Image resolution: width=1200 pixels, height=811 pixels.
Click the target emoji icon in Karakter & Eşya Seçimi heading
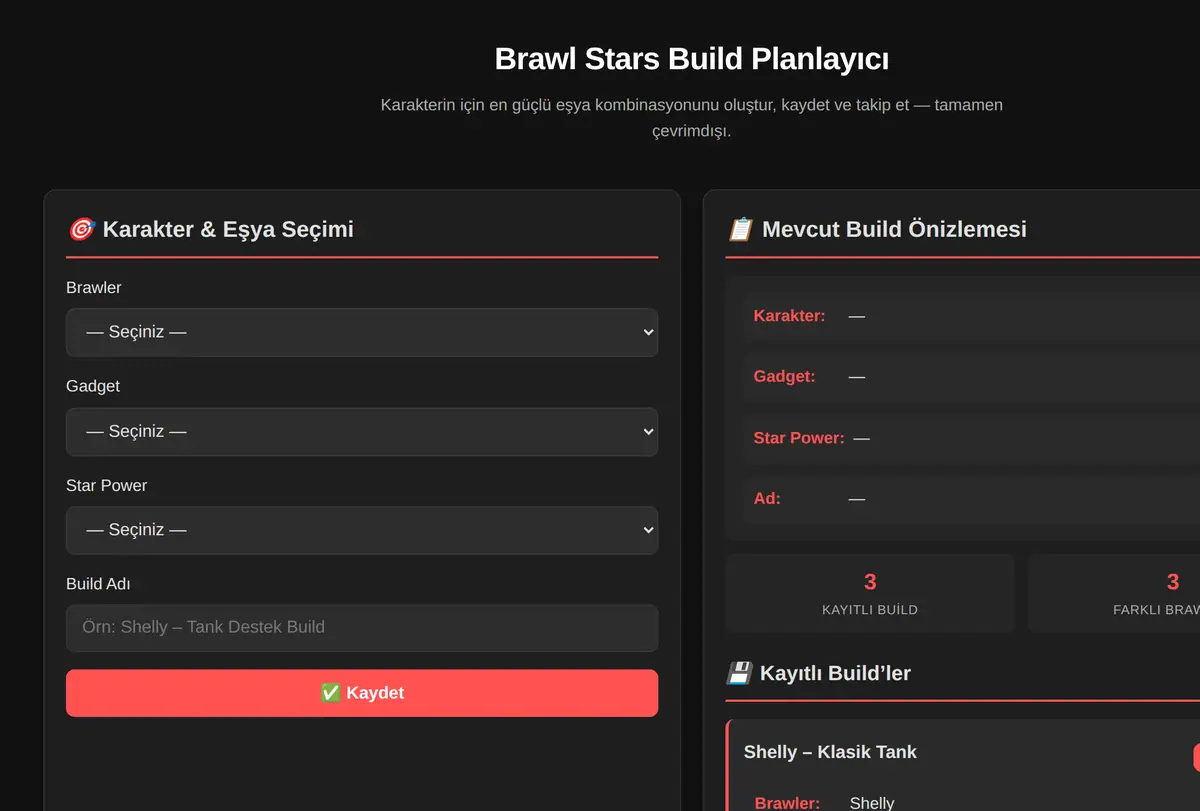(81, 229)
